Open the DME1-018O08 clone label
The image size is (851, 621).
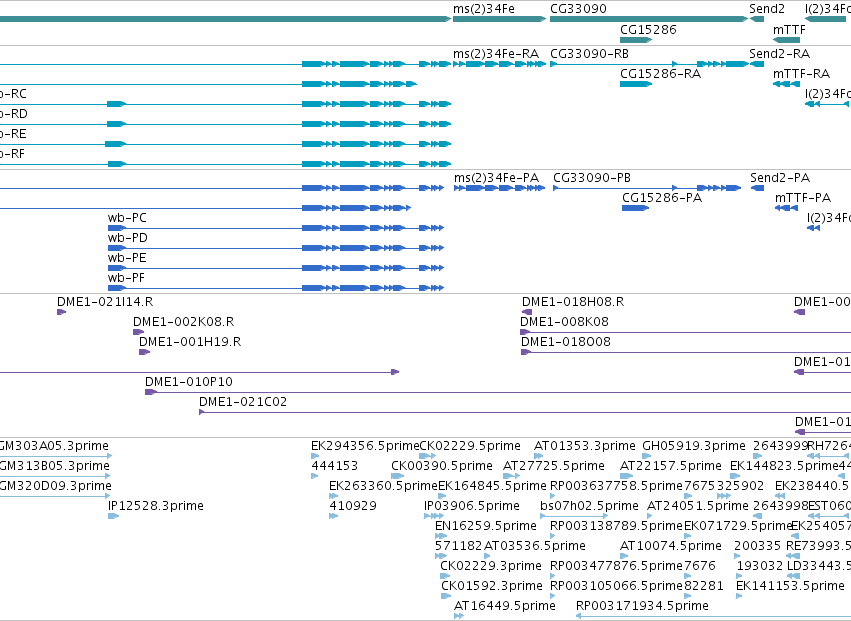(566, 343)
